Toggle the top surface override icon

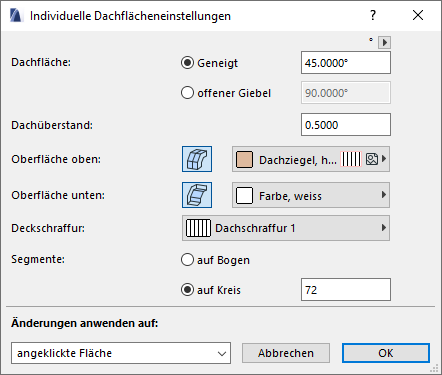pyautogui.click(x=197, y=159)
